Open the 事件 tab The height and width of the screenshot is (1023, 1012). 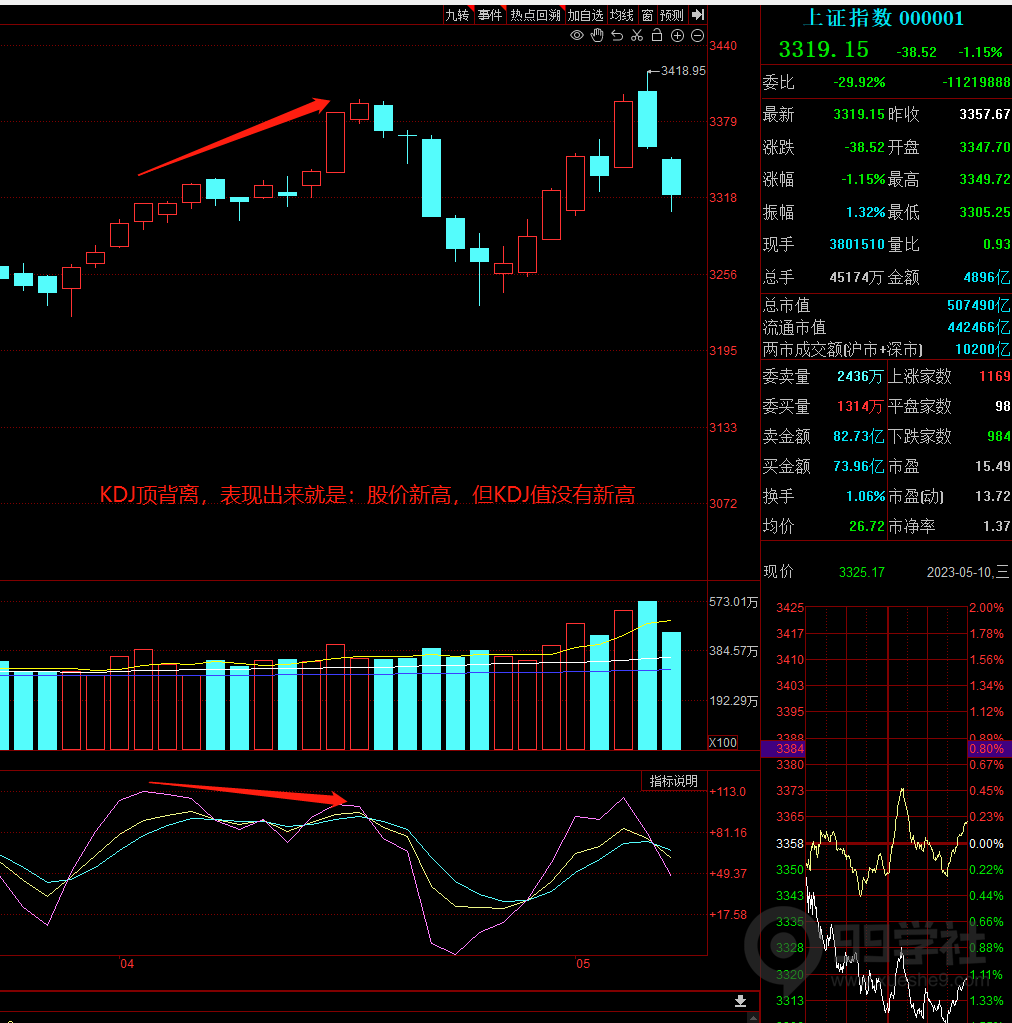click(489, 15)
